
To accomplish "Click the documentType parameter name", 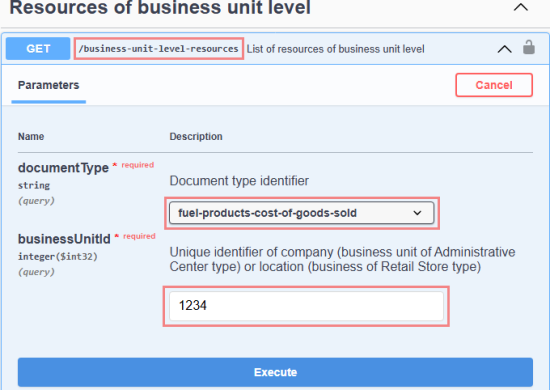I will [x=63, y=168].
